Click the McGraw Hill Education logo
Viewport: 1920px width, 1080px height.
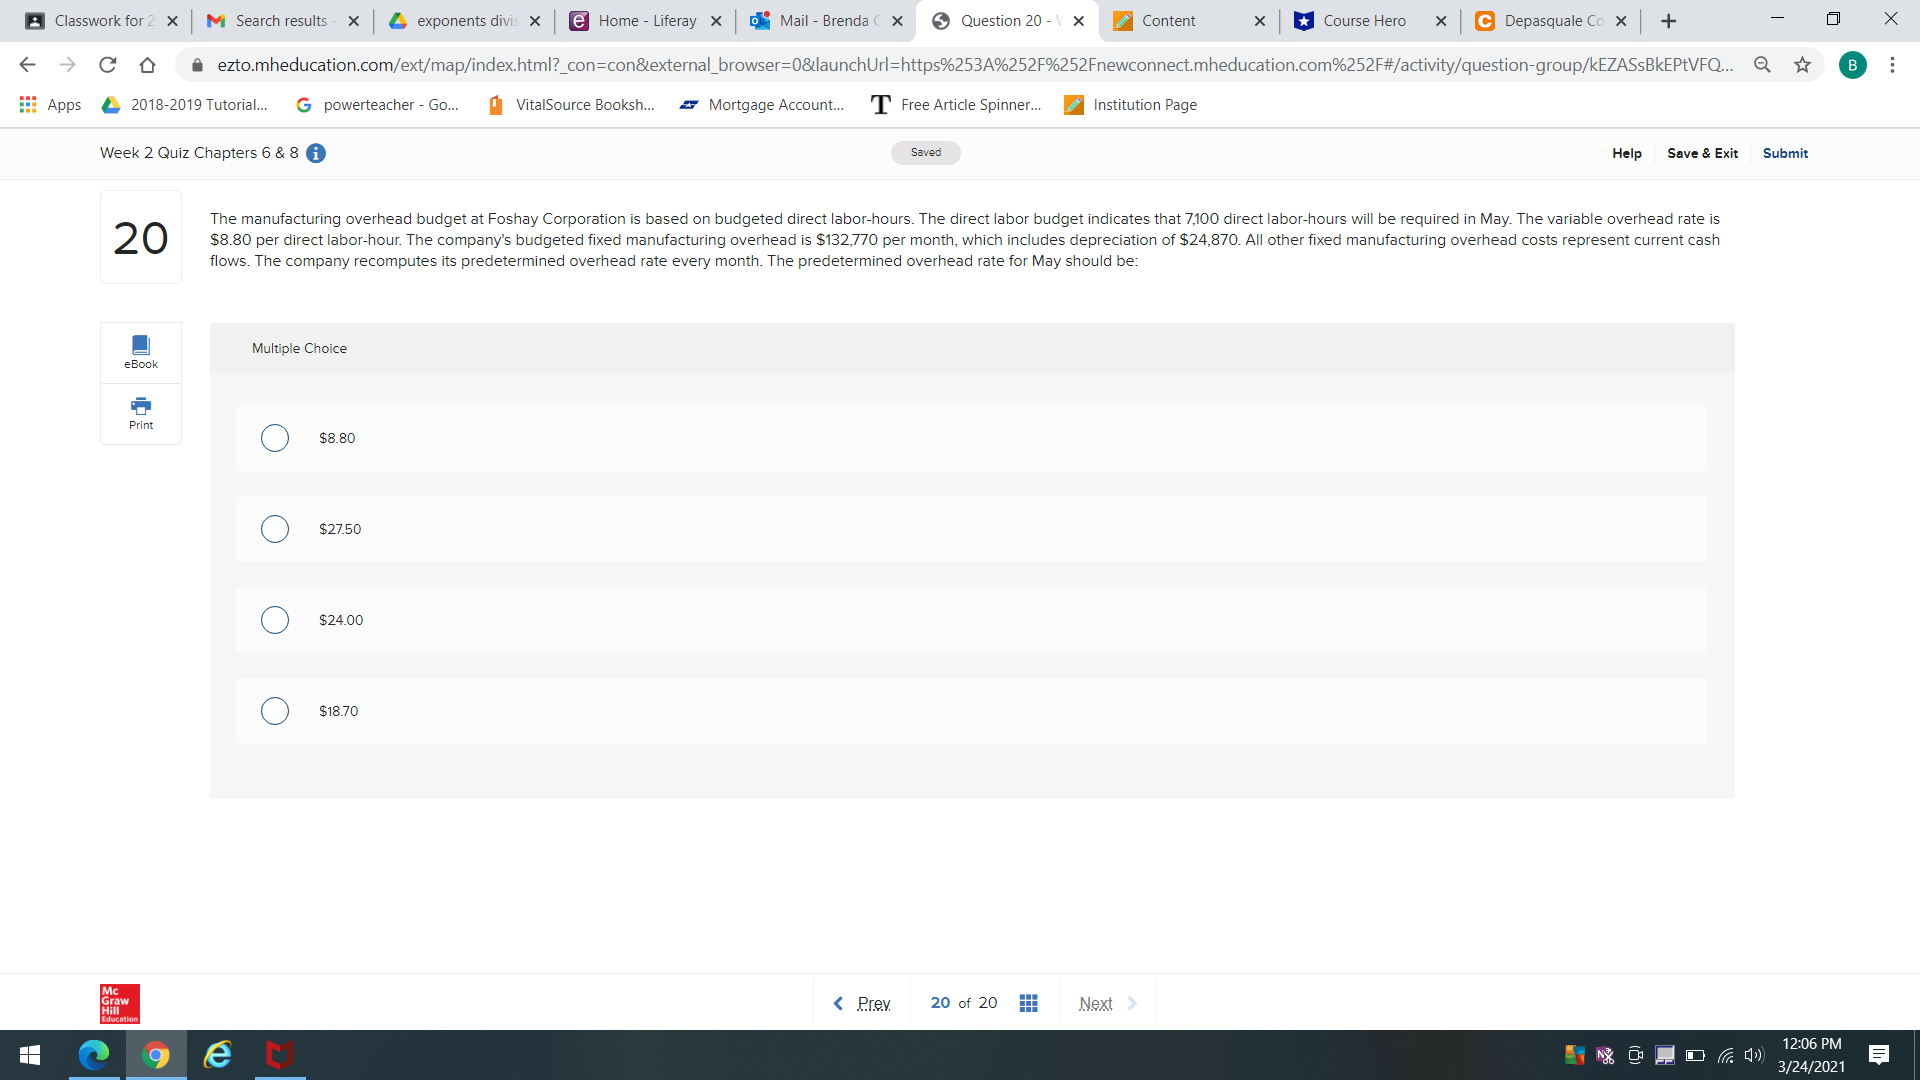(119, 1003)
